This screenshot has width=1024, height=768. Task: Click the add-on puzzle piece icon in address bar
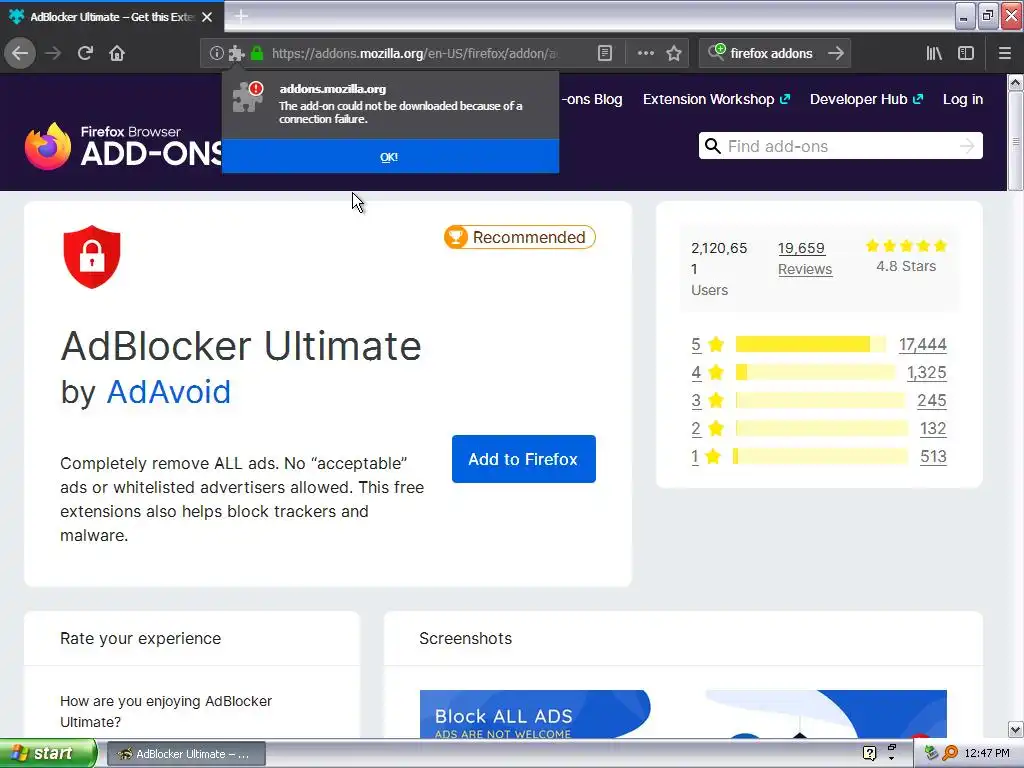[x=236, y=53]
